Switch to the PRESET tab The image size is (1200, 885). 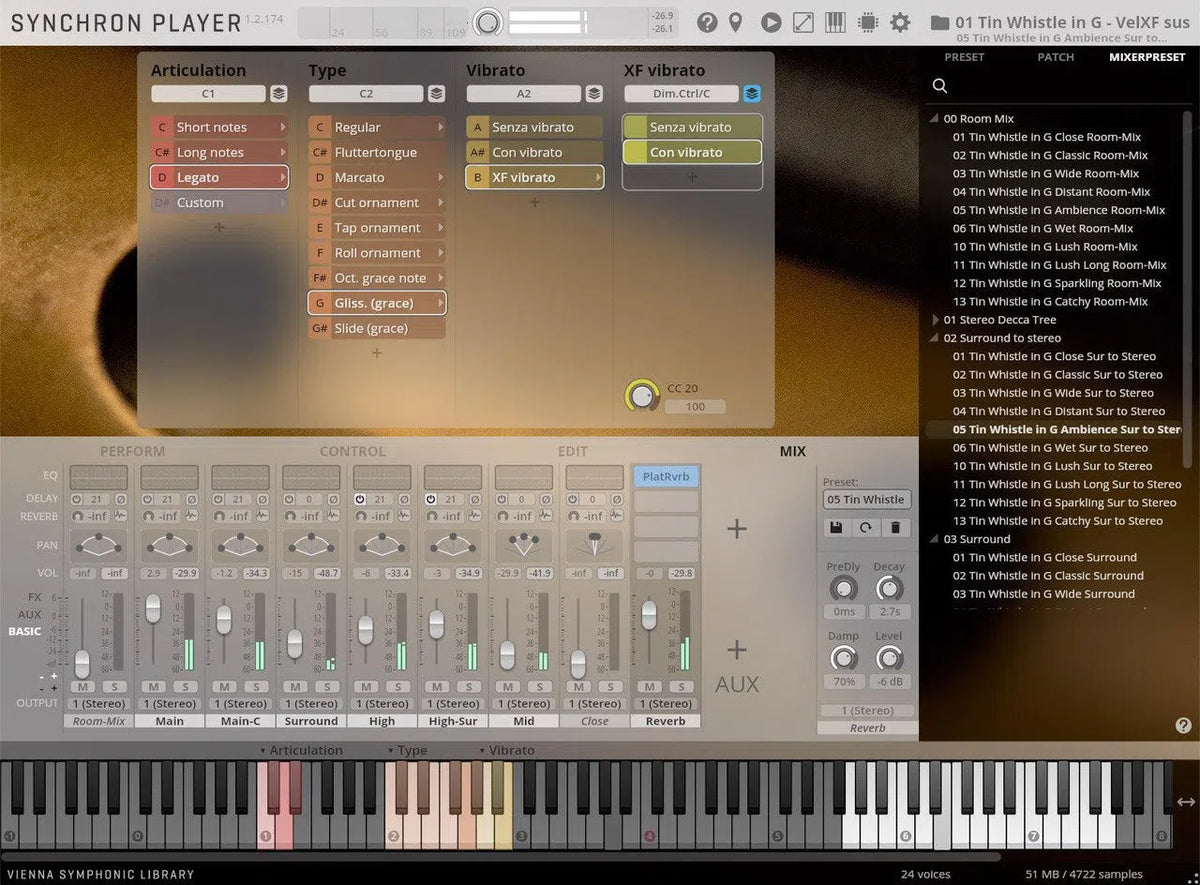point(964,57)
